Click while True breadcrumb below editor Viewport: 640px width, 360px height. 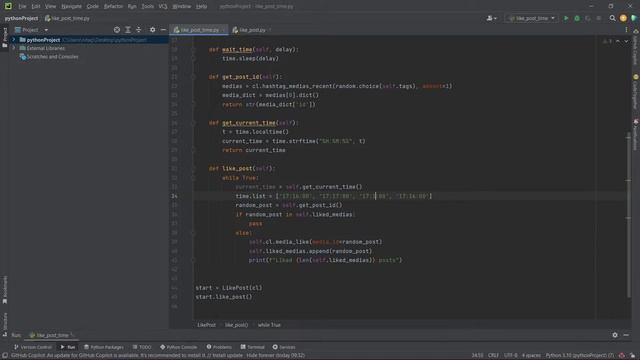269,325
